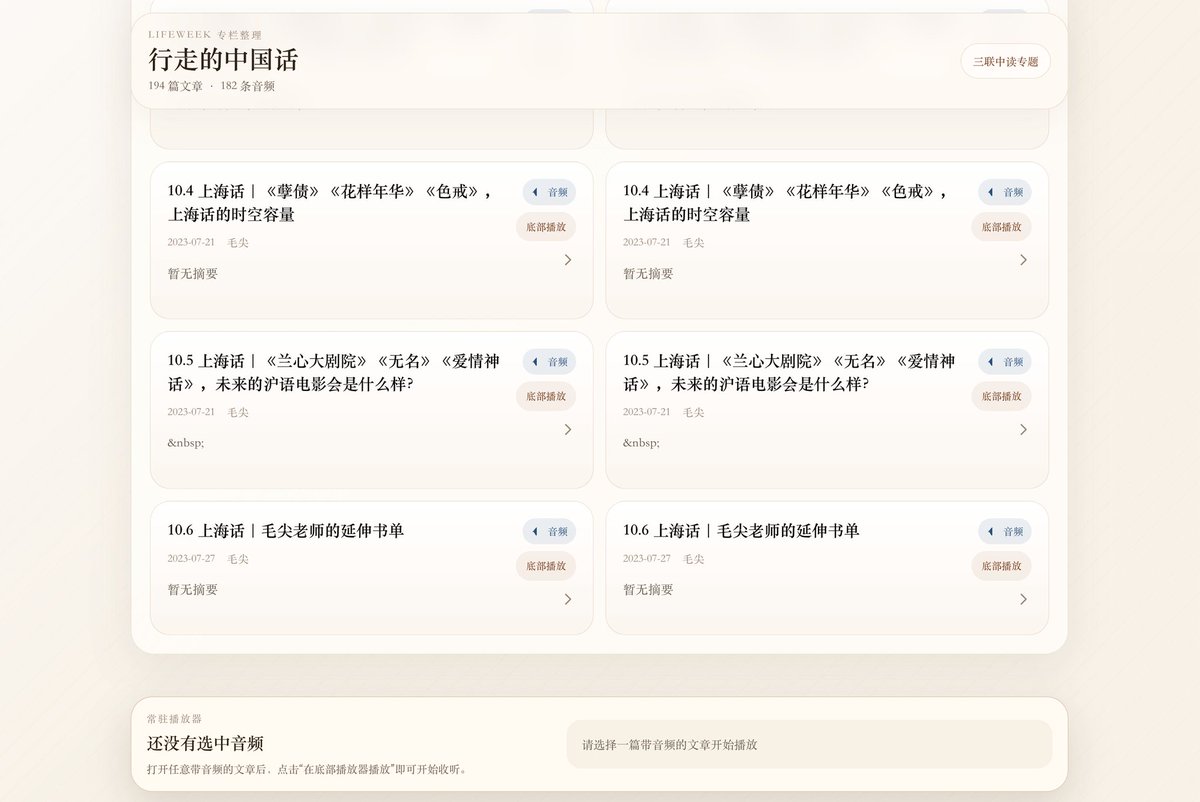Click 暂无摘要 summary on left-column 10.4 card
The height and width of the screenshot is (802, 1200).
tap(193, 274)
